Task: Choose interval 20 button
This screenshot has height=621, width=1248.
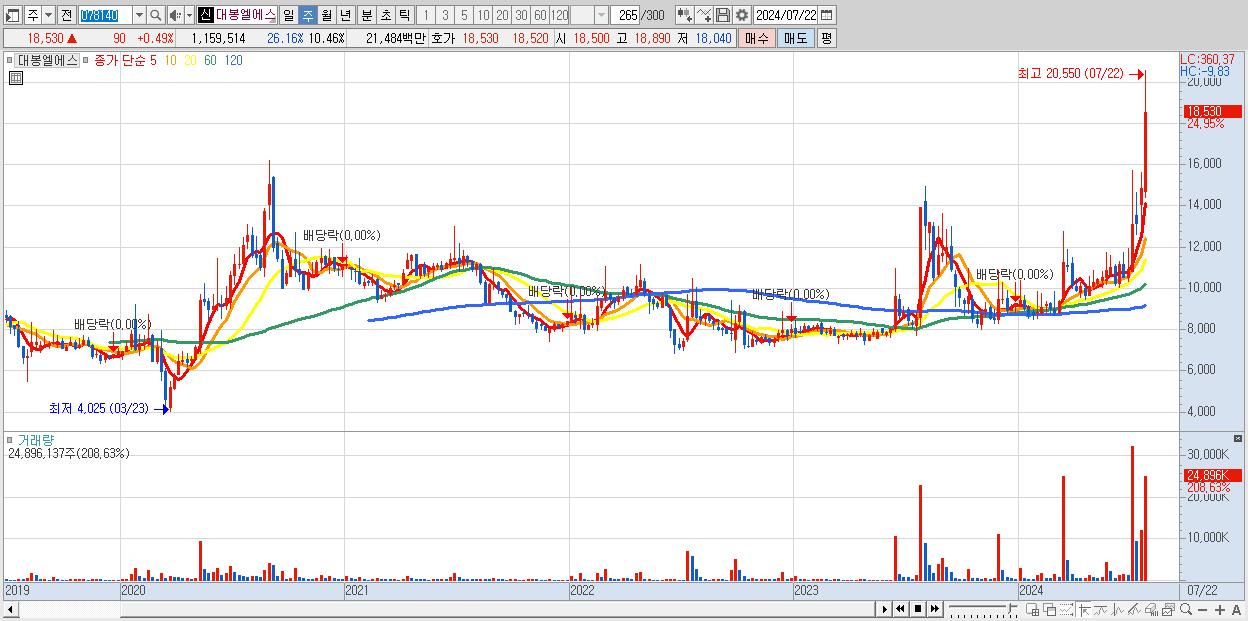Action: click(502, 15)
